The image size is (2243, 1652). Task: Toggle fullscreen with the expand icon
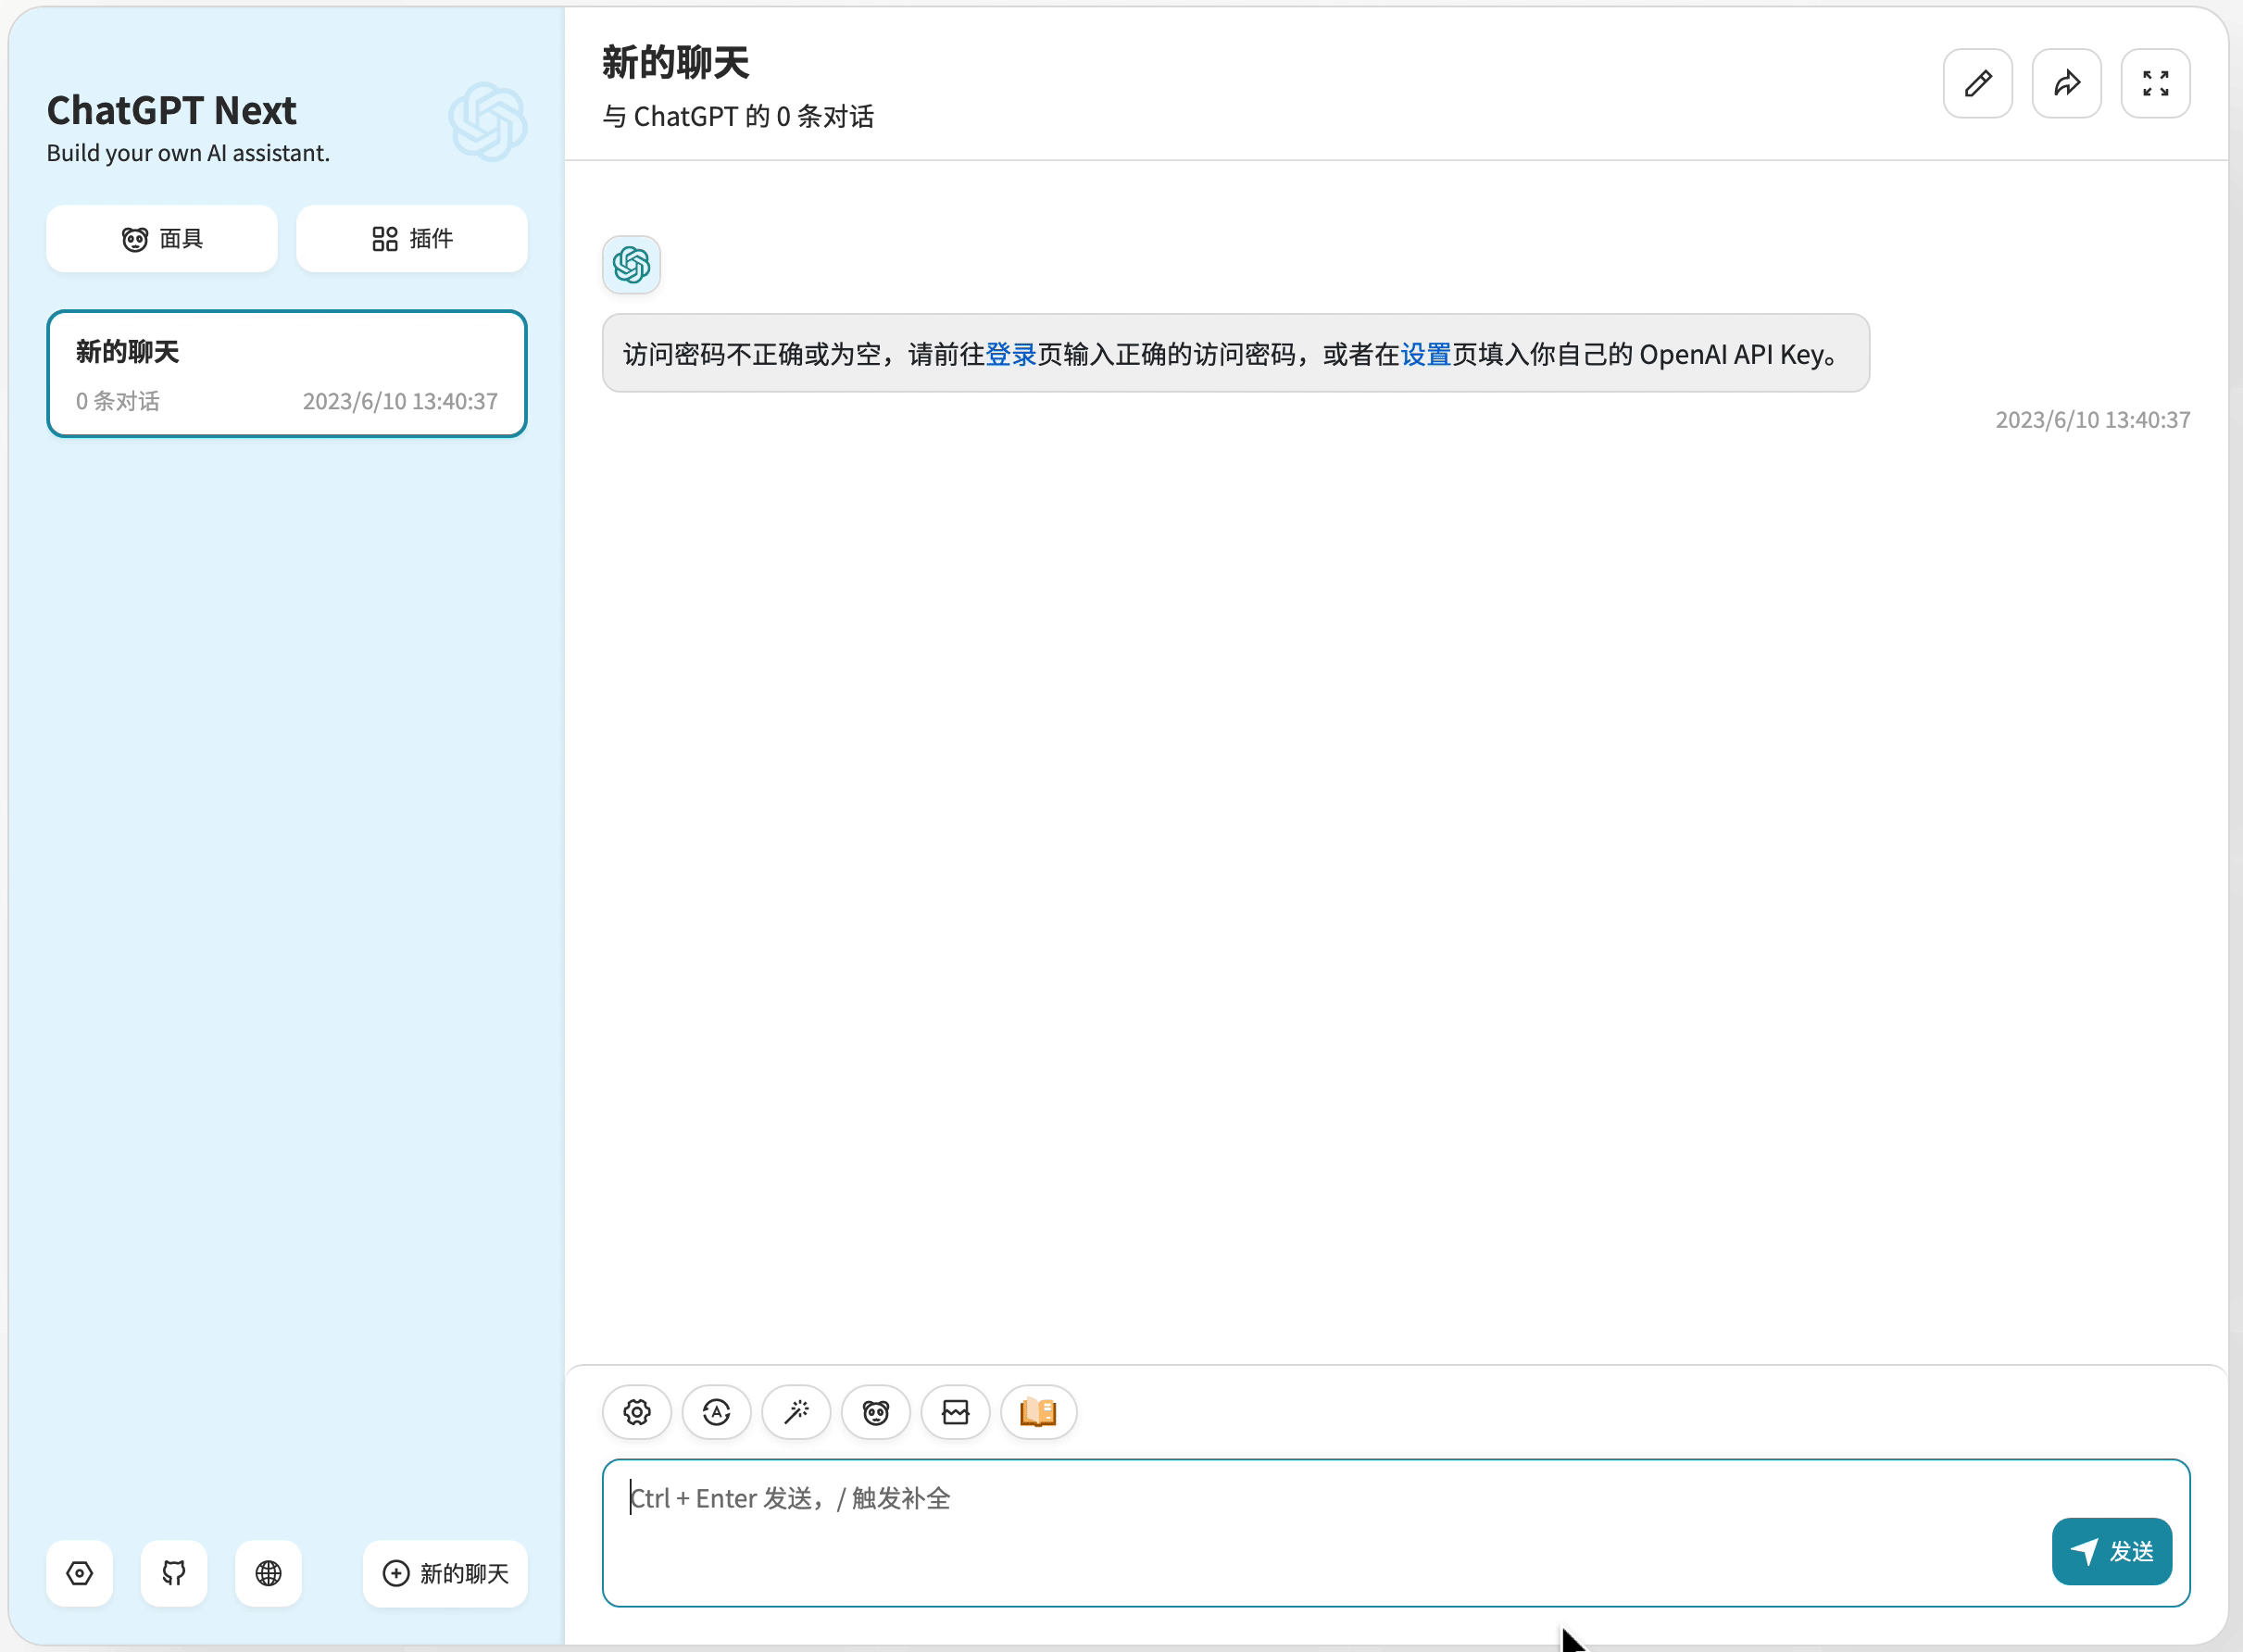[x=2155, y=83]
